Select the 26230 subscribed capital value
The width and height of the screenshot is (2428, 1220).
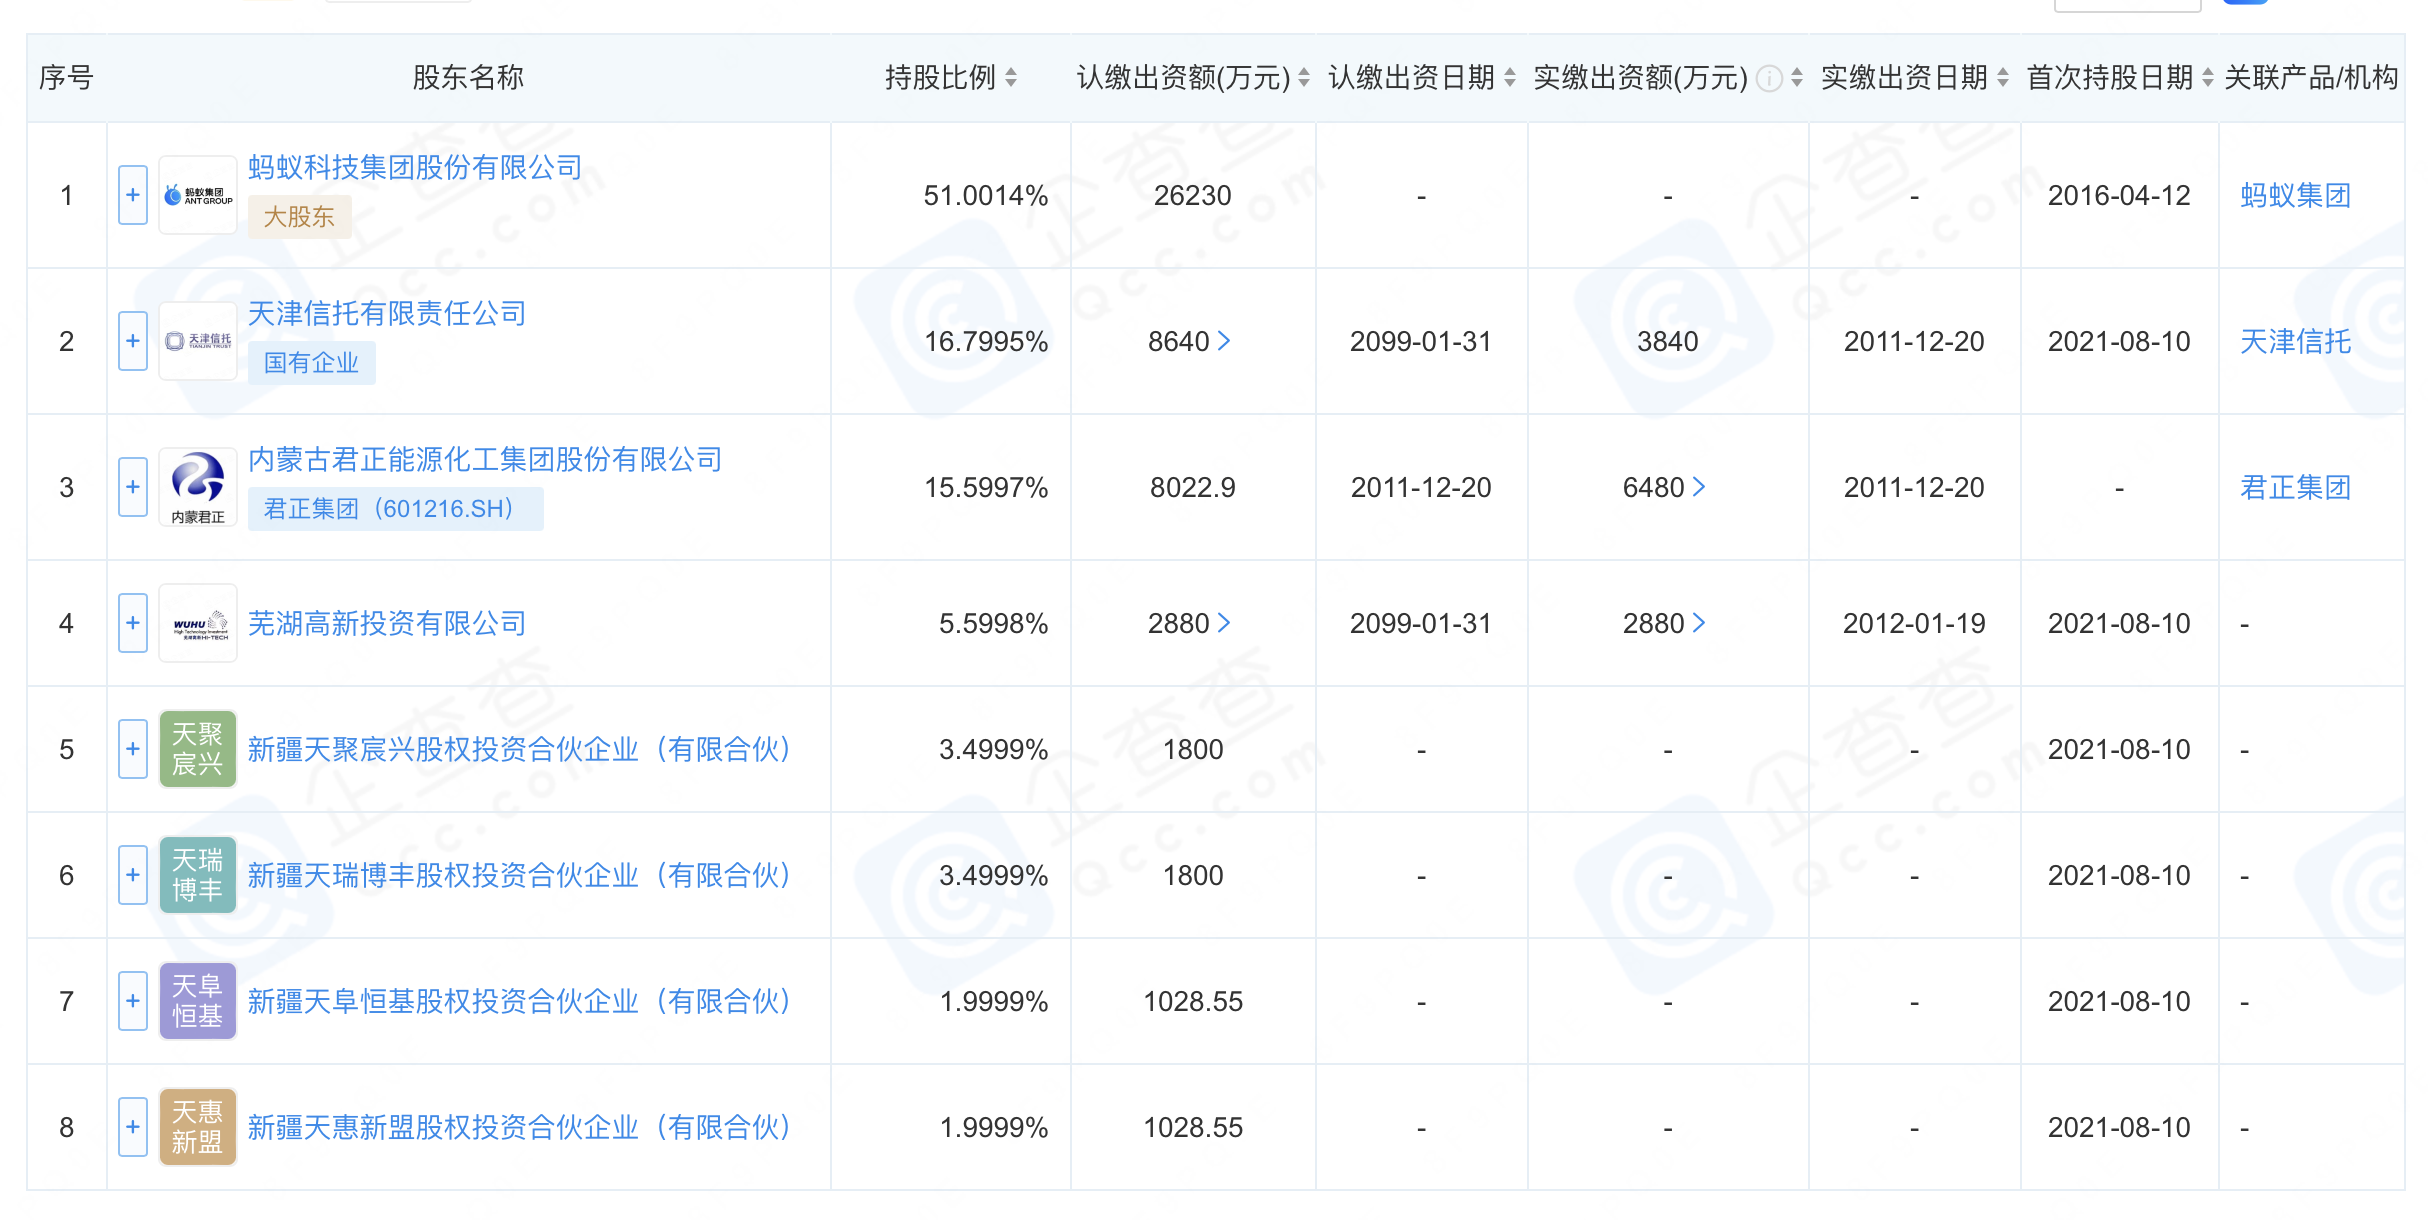(1193, 195)
